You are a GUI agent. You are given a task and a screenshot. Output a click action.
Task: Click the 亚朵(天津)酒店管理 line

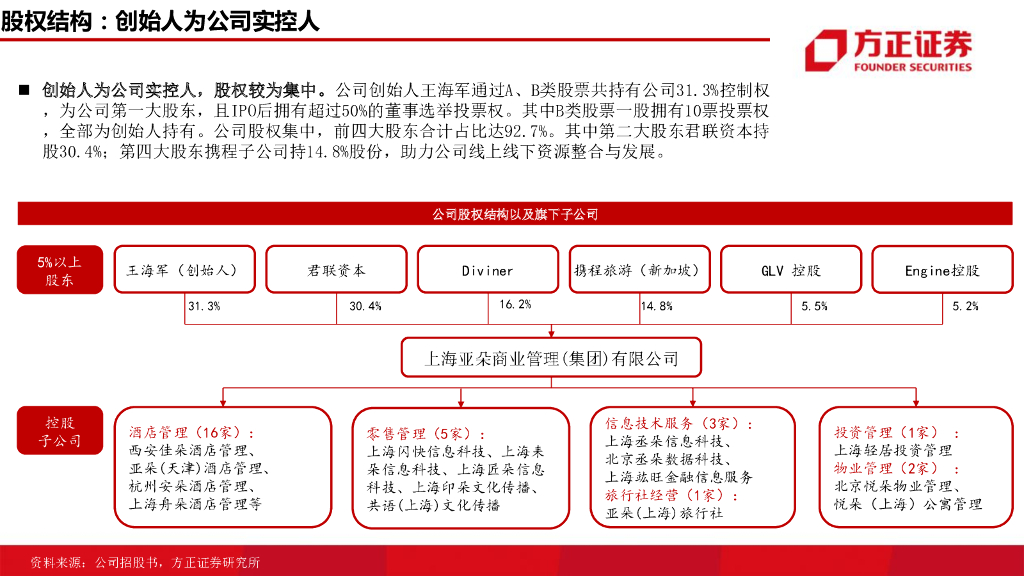pyautogui.click(x=199, y=469)
